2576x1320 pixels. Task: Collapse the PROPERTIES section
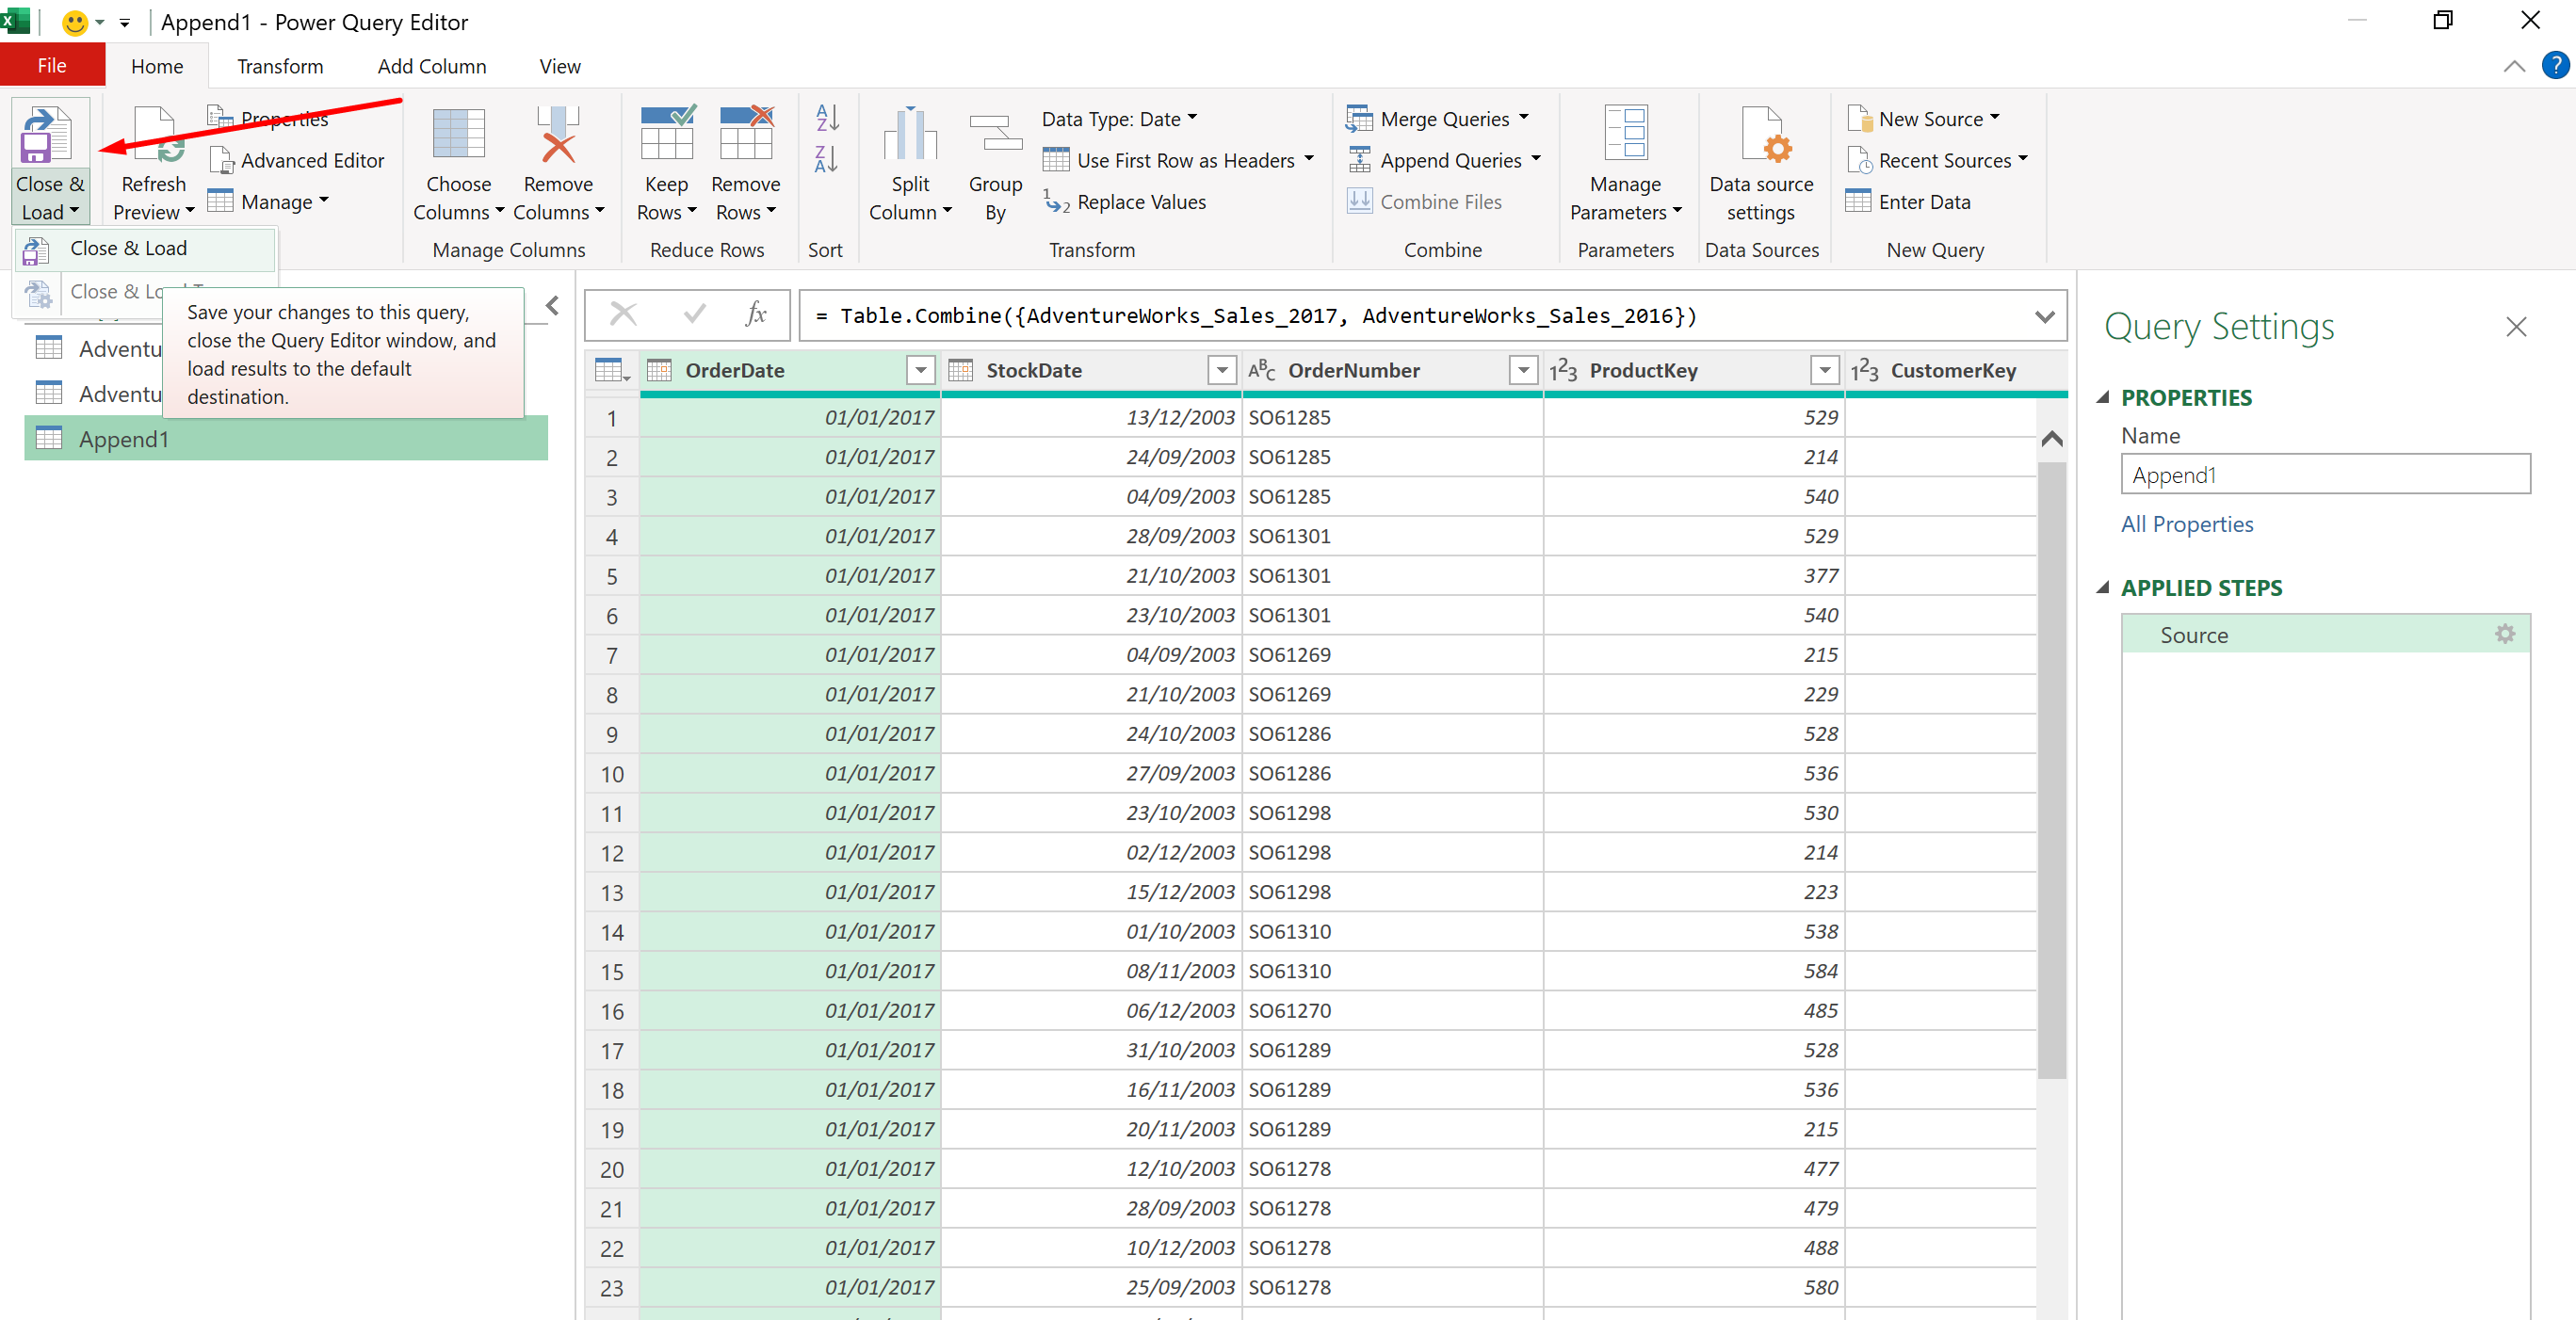pos(2103,397)
